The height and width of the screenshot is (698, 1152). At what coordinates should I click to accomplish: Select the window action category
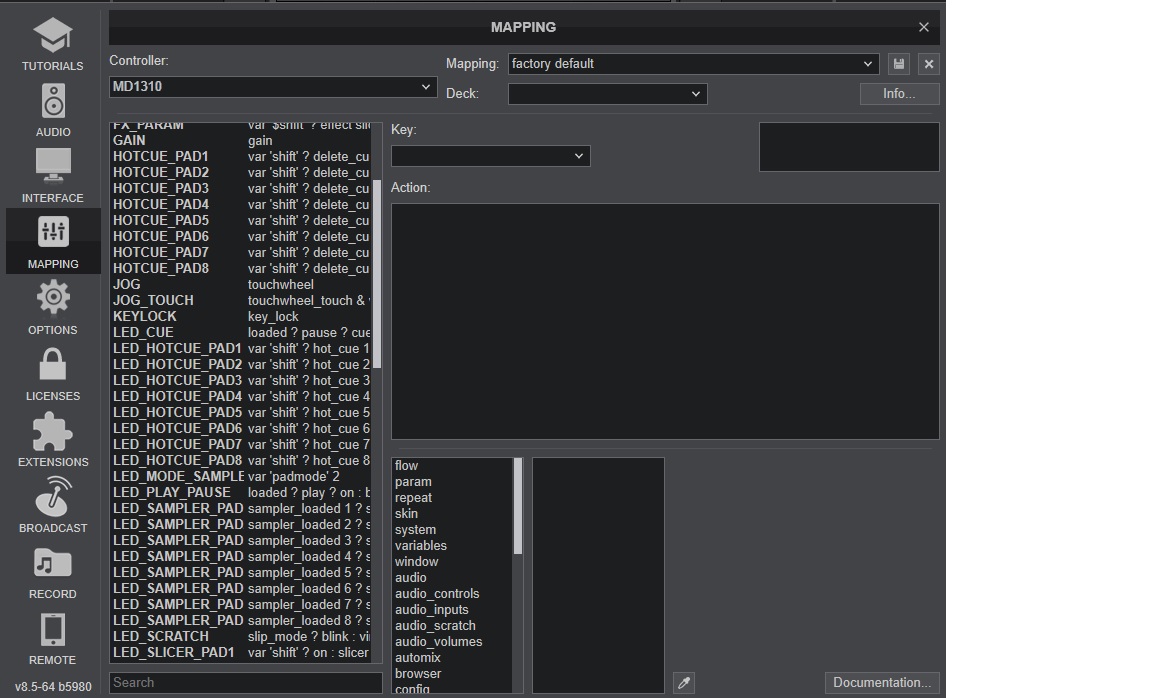point(453,562)
